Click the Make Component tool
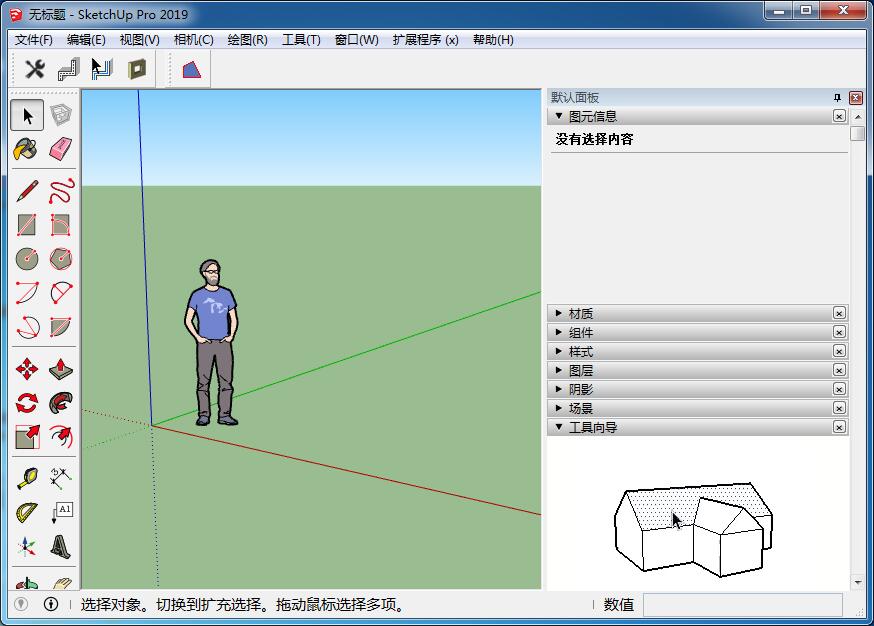Image resolution: width=874 pixels, height=626 pixels. [x=61, y=115]
